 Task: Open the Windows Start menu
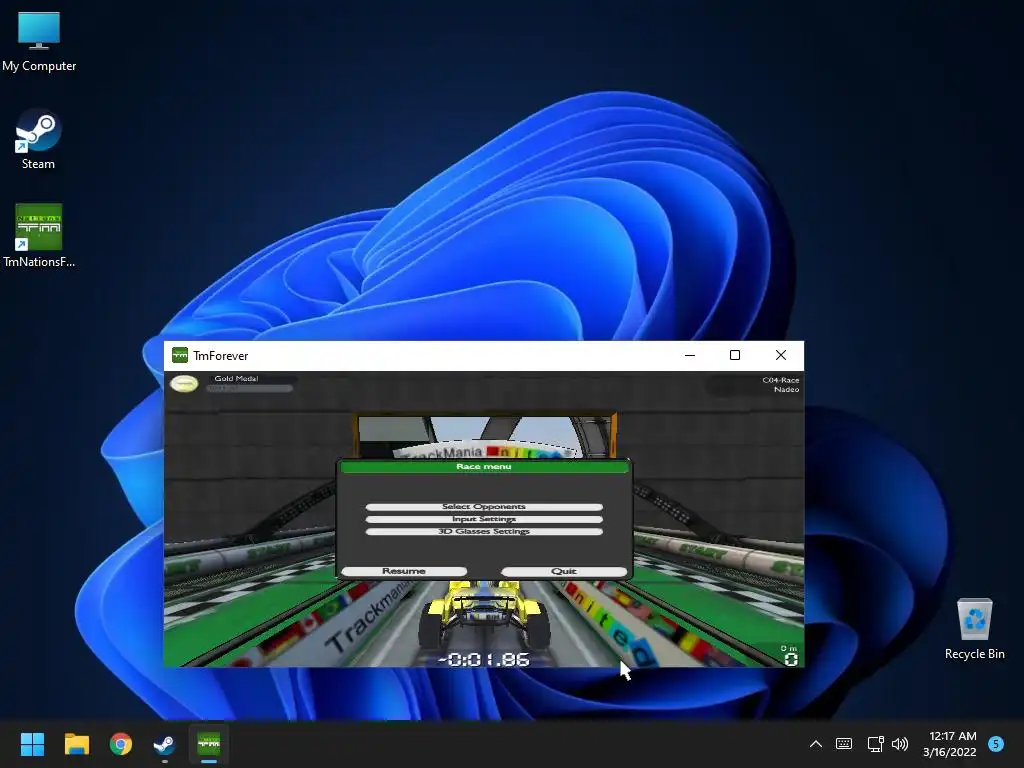pyautogui.click(x=32, y=744)
